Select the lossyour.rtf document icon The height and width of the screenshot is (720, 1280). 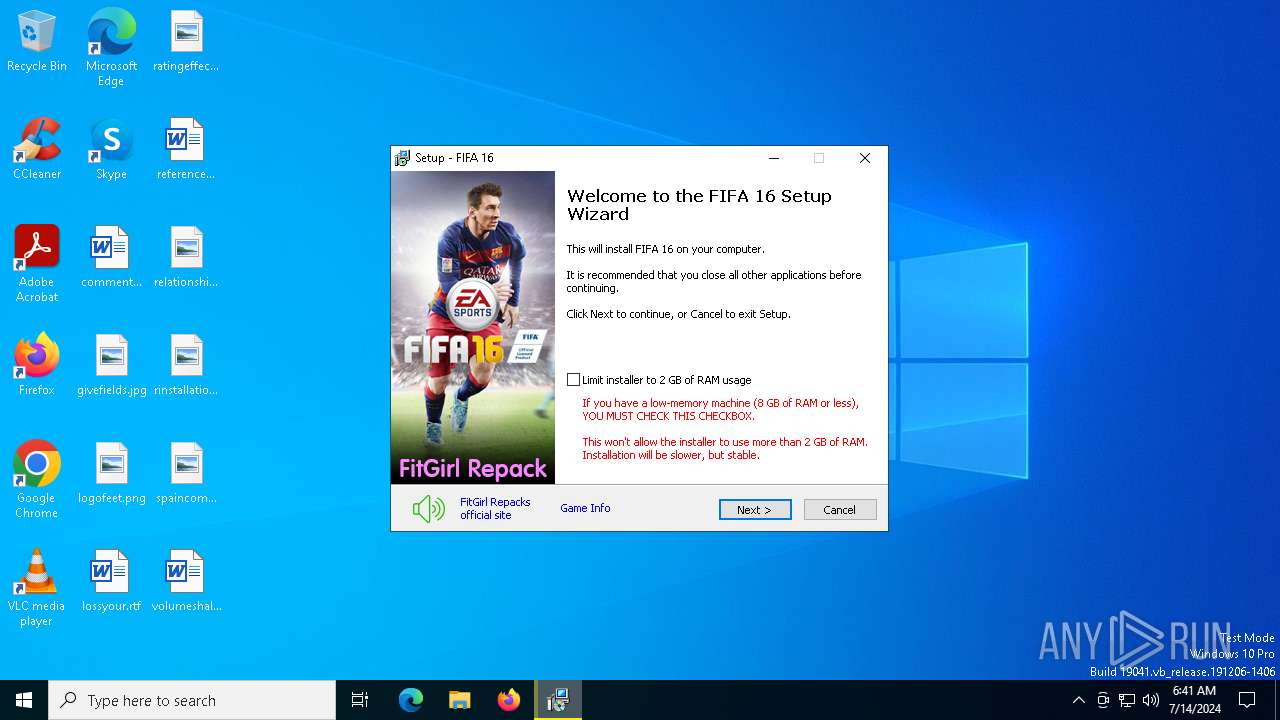[111, 582]
